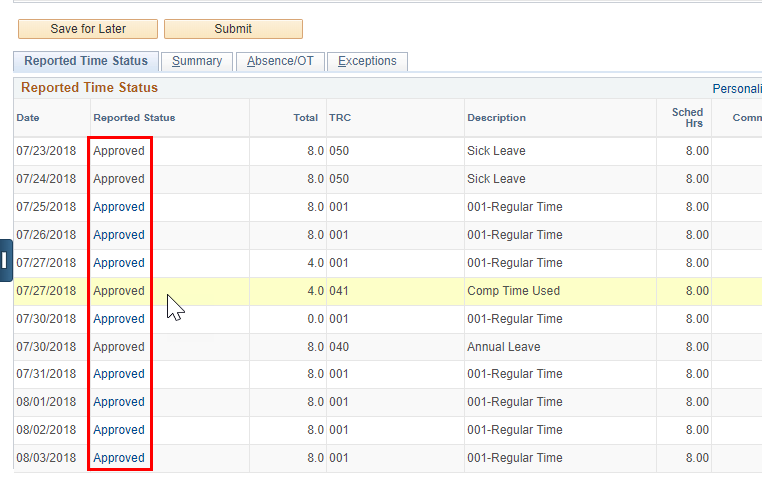Select Approved status text for 07/24/2018
Screen dimensions: 762x477
(119, 179)
